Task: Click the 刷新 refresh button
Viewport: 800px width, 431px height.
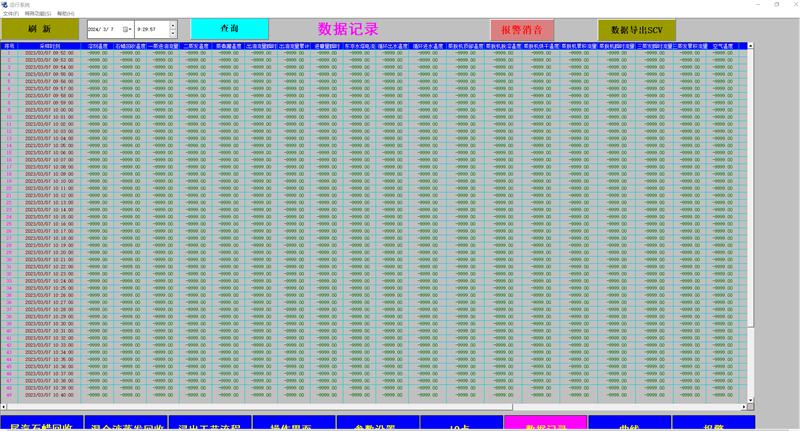Action: coord(40,29)
